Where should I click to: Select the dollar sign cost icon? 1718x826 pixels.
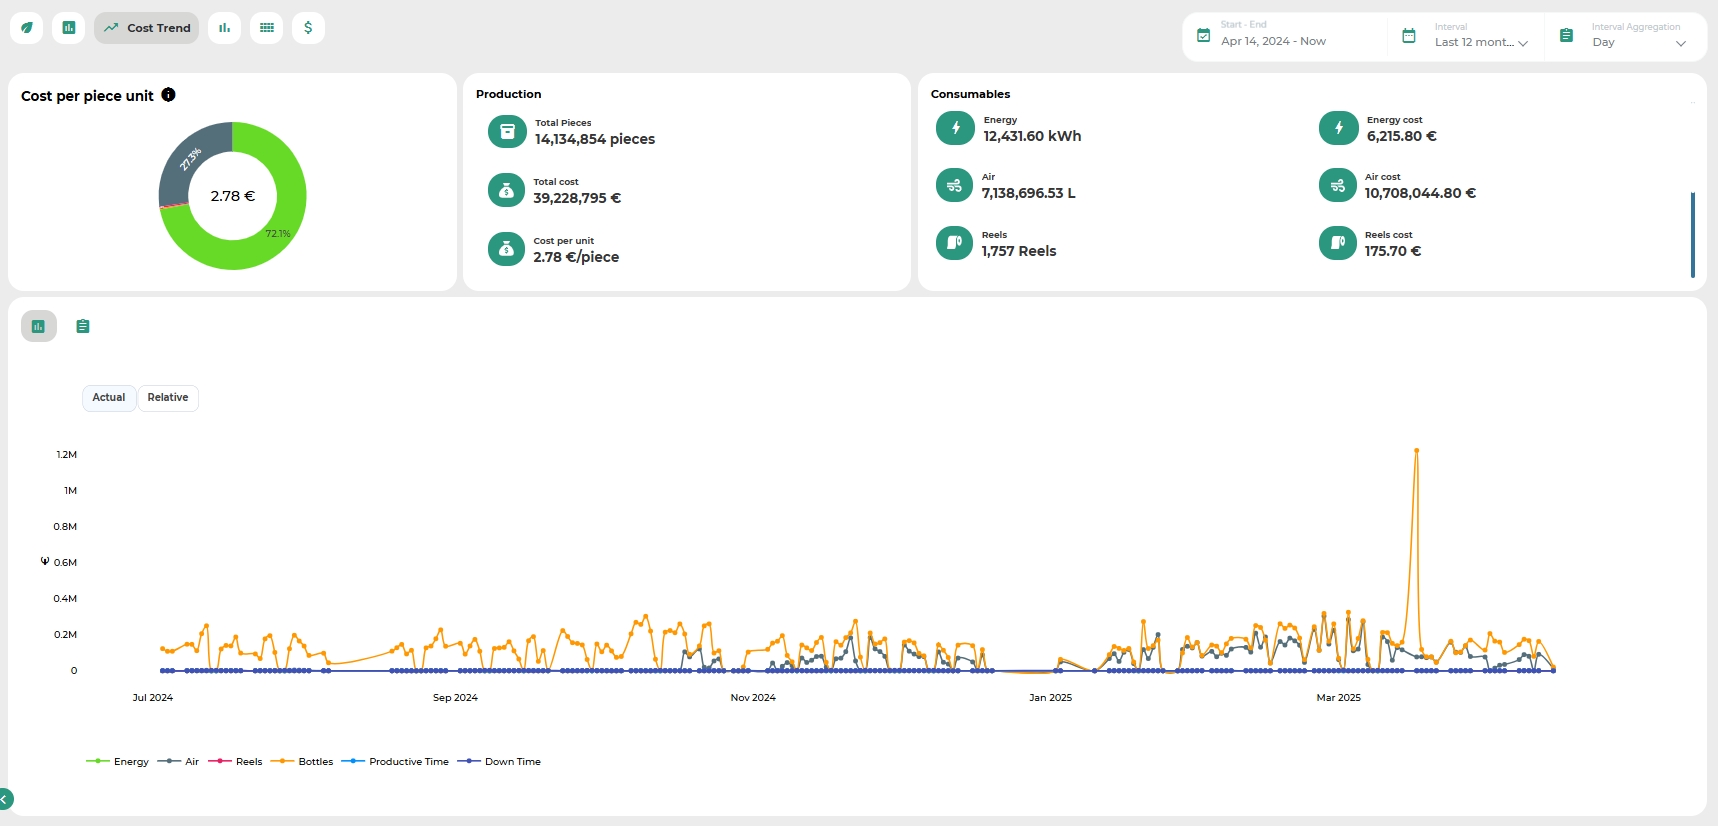pyautogui.click(x=308, y=28)
